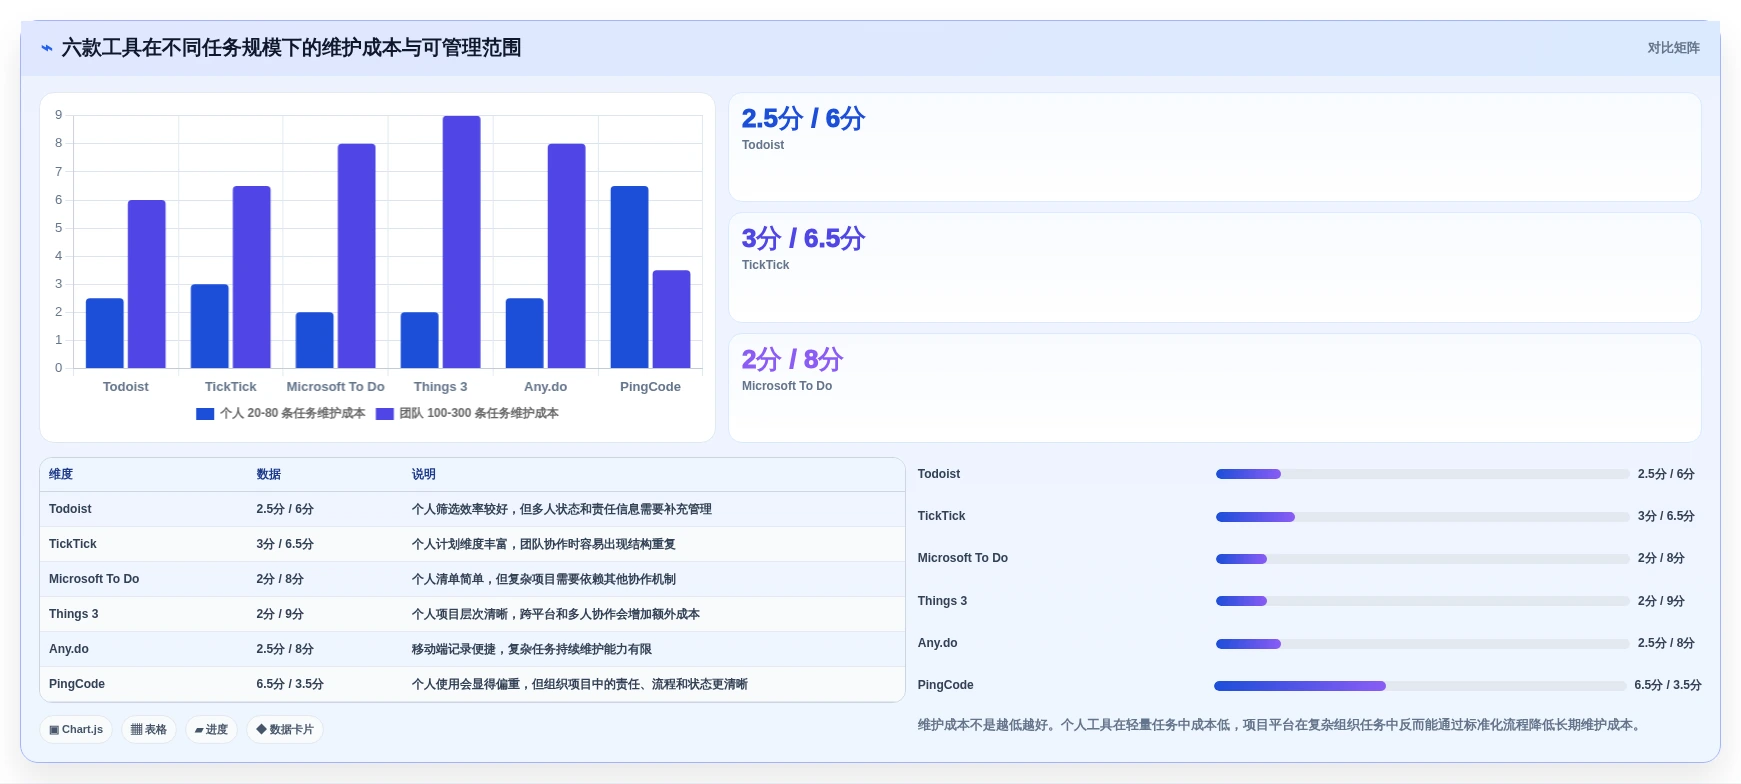Click the 对比矩阵 label in the header
Viewport: 1741px width, 784px height.
pos(1673,48)
